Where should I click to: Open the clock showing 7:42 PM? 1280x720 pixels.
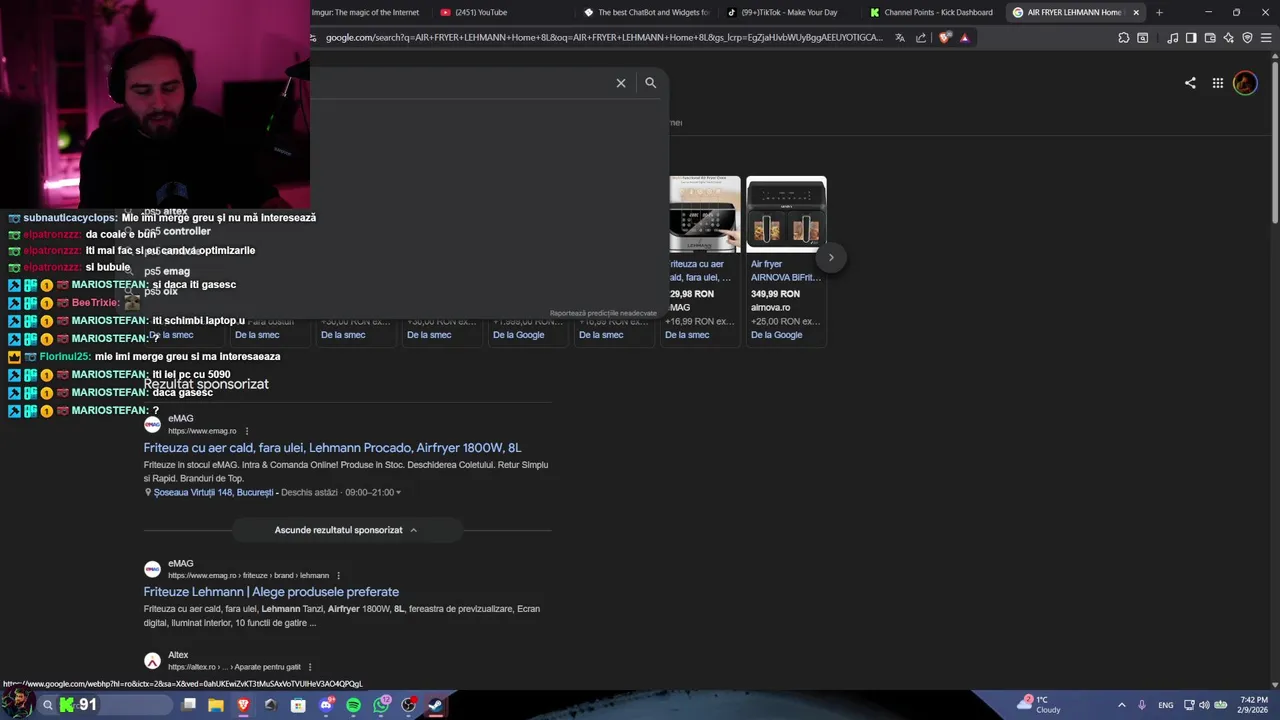1254,705
